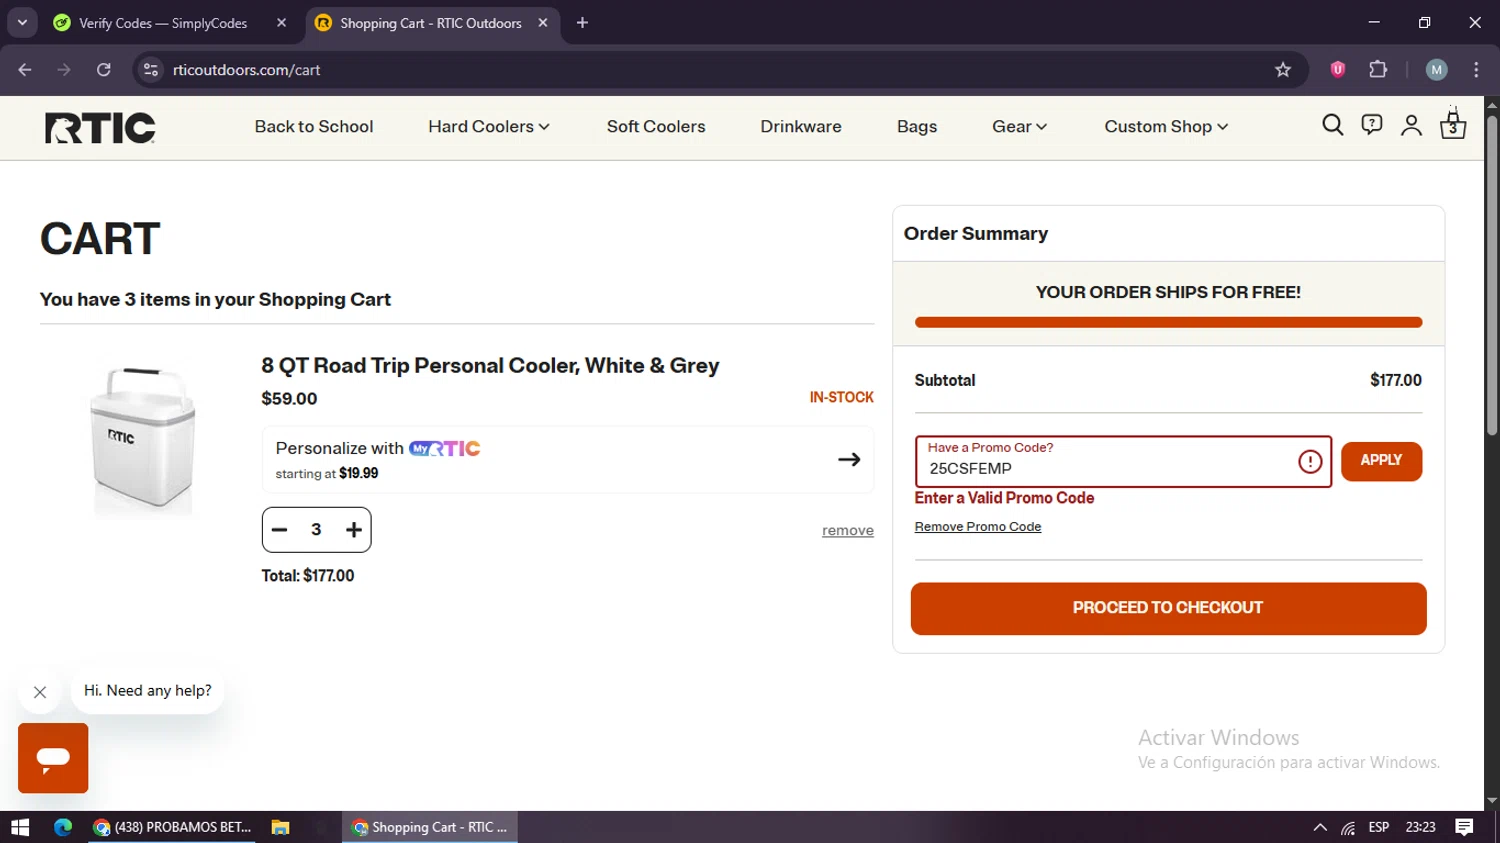This screenshot has width=1500, height=843.
Task: Click the Remove Promo Code link
Action: [x=978, y=527]
